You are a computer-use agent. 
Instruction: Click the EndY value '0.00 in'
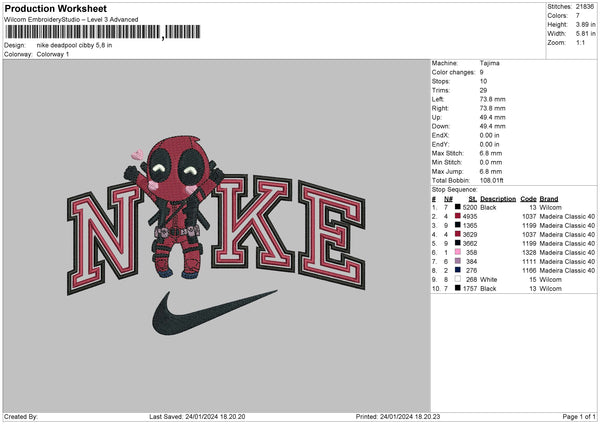[x=489, y=144]
